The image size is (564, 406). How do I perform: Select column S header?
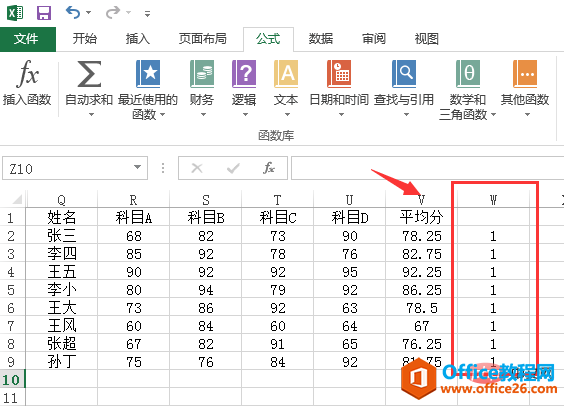[206, 200]
